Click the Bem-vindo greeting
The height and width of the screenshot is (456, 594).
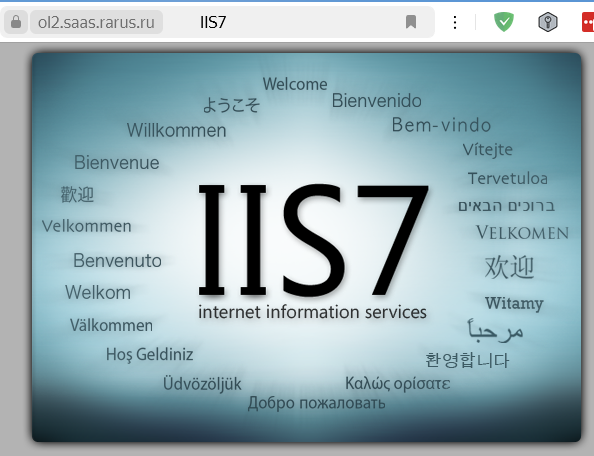[x=441, y=125]
